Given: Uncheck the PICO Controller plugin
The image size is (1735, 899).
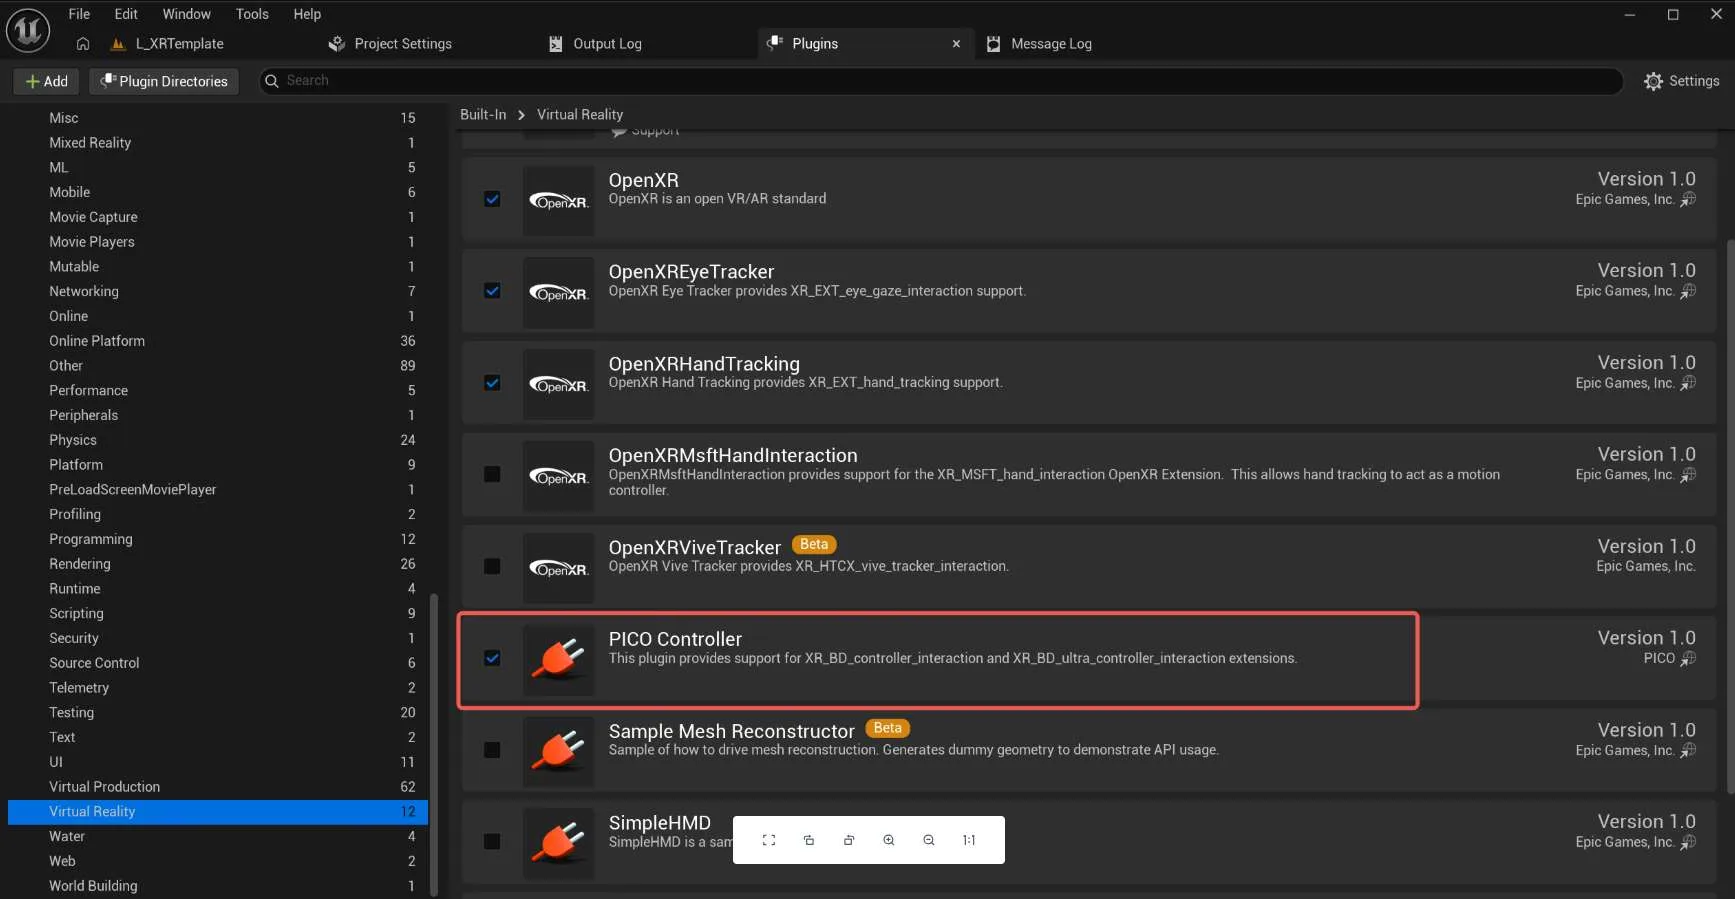Looking at the screenshot, I should pos(492,658).
